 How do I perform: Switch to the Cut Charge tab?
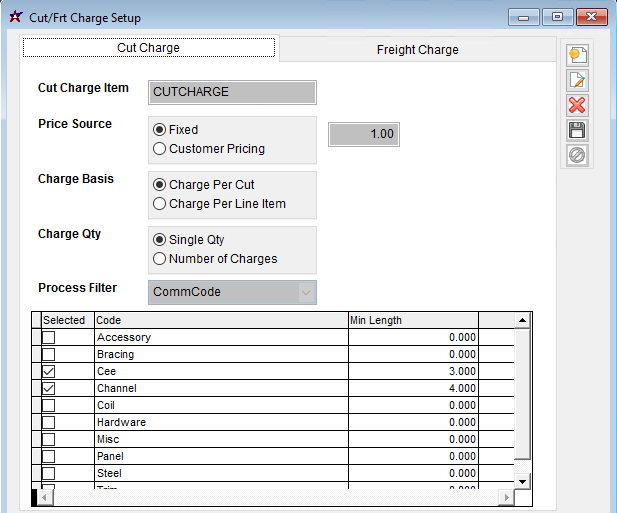click(149, 48)
